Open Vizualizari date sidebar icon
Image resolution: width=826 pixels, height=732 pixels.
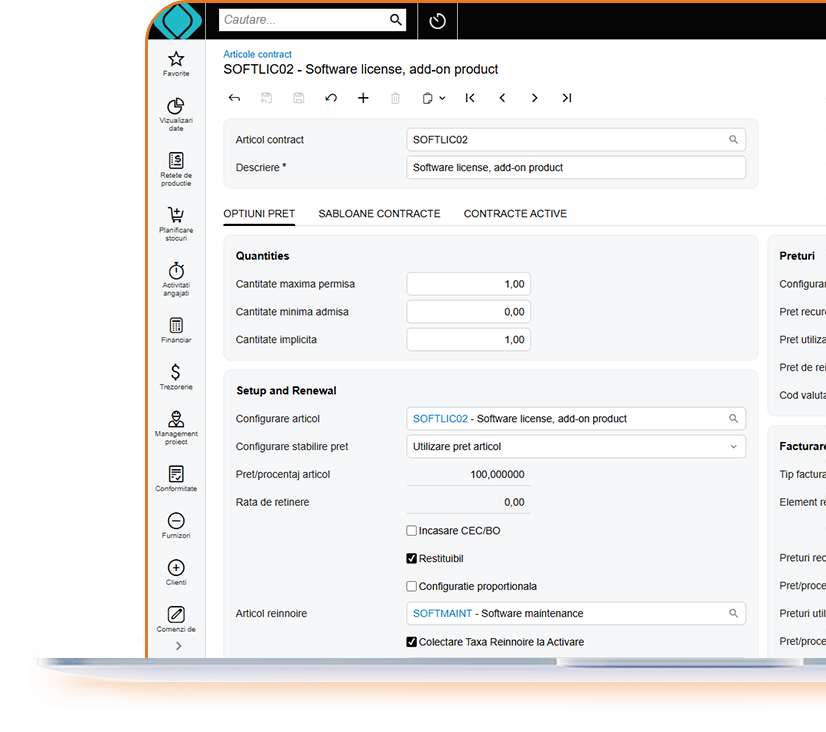(176, 107)
